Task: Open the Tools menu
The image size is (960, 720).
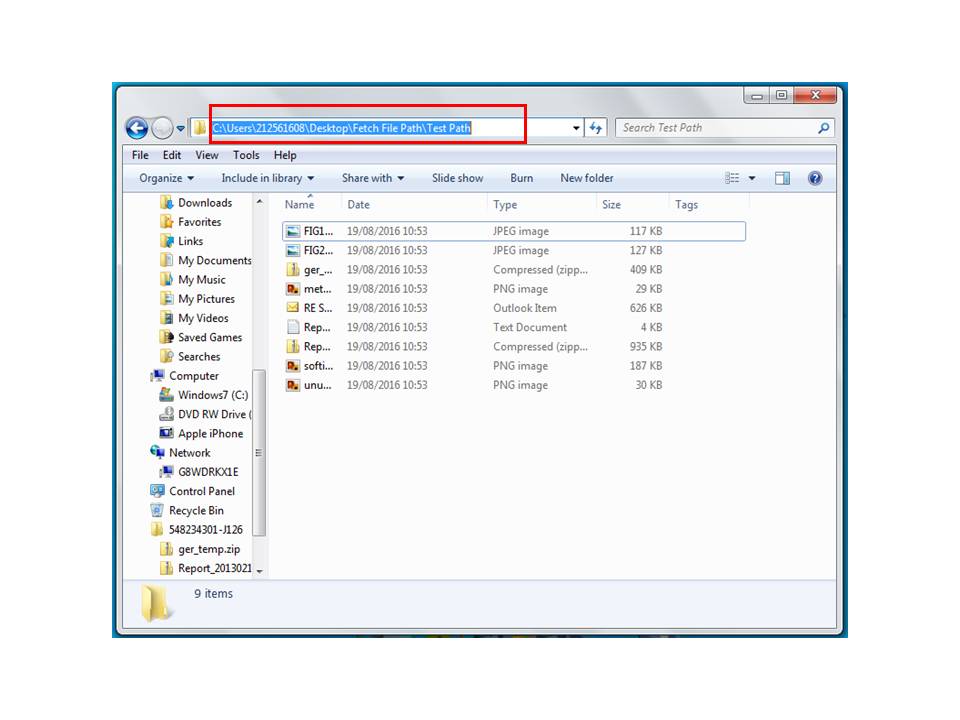Action: click(x=246, y=155)
